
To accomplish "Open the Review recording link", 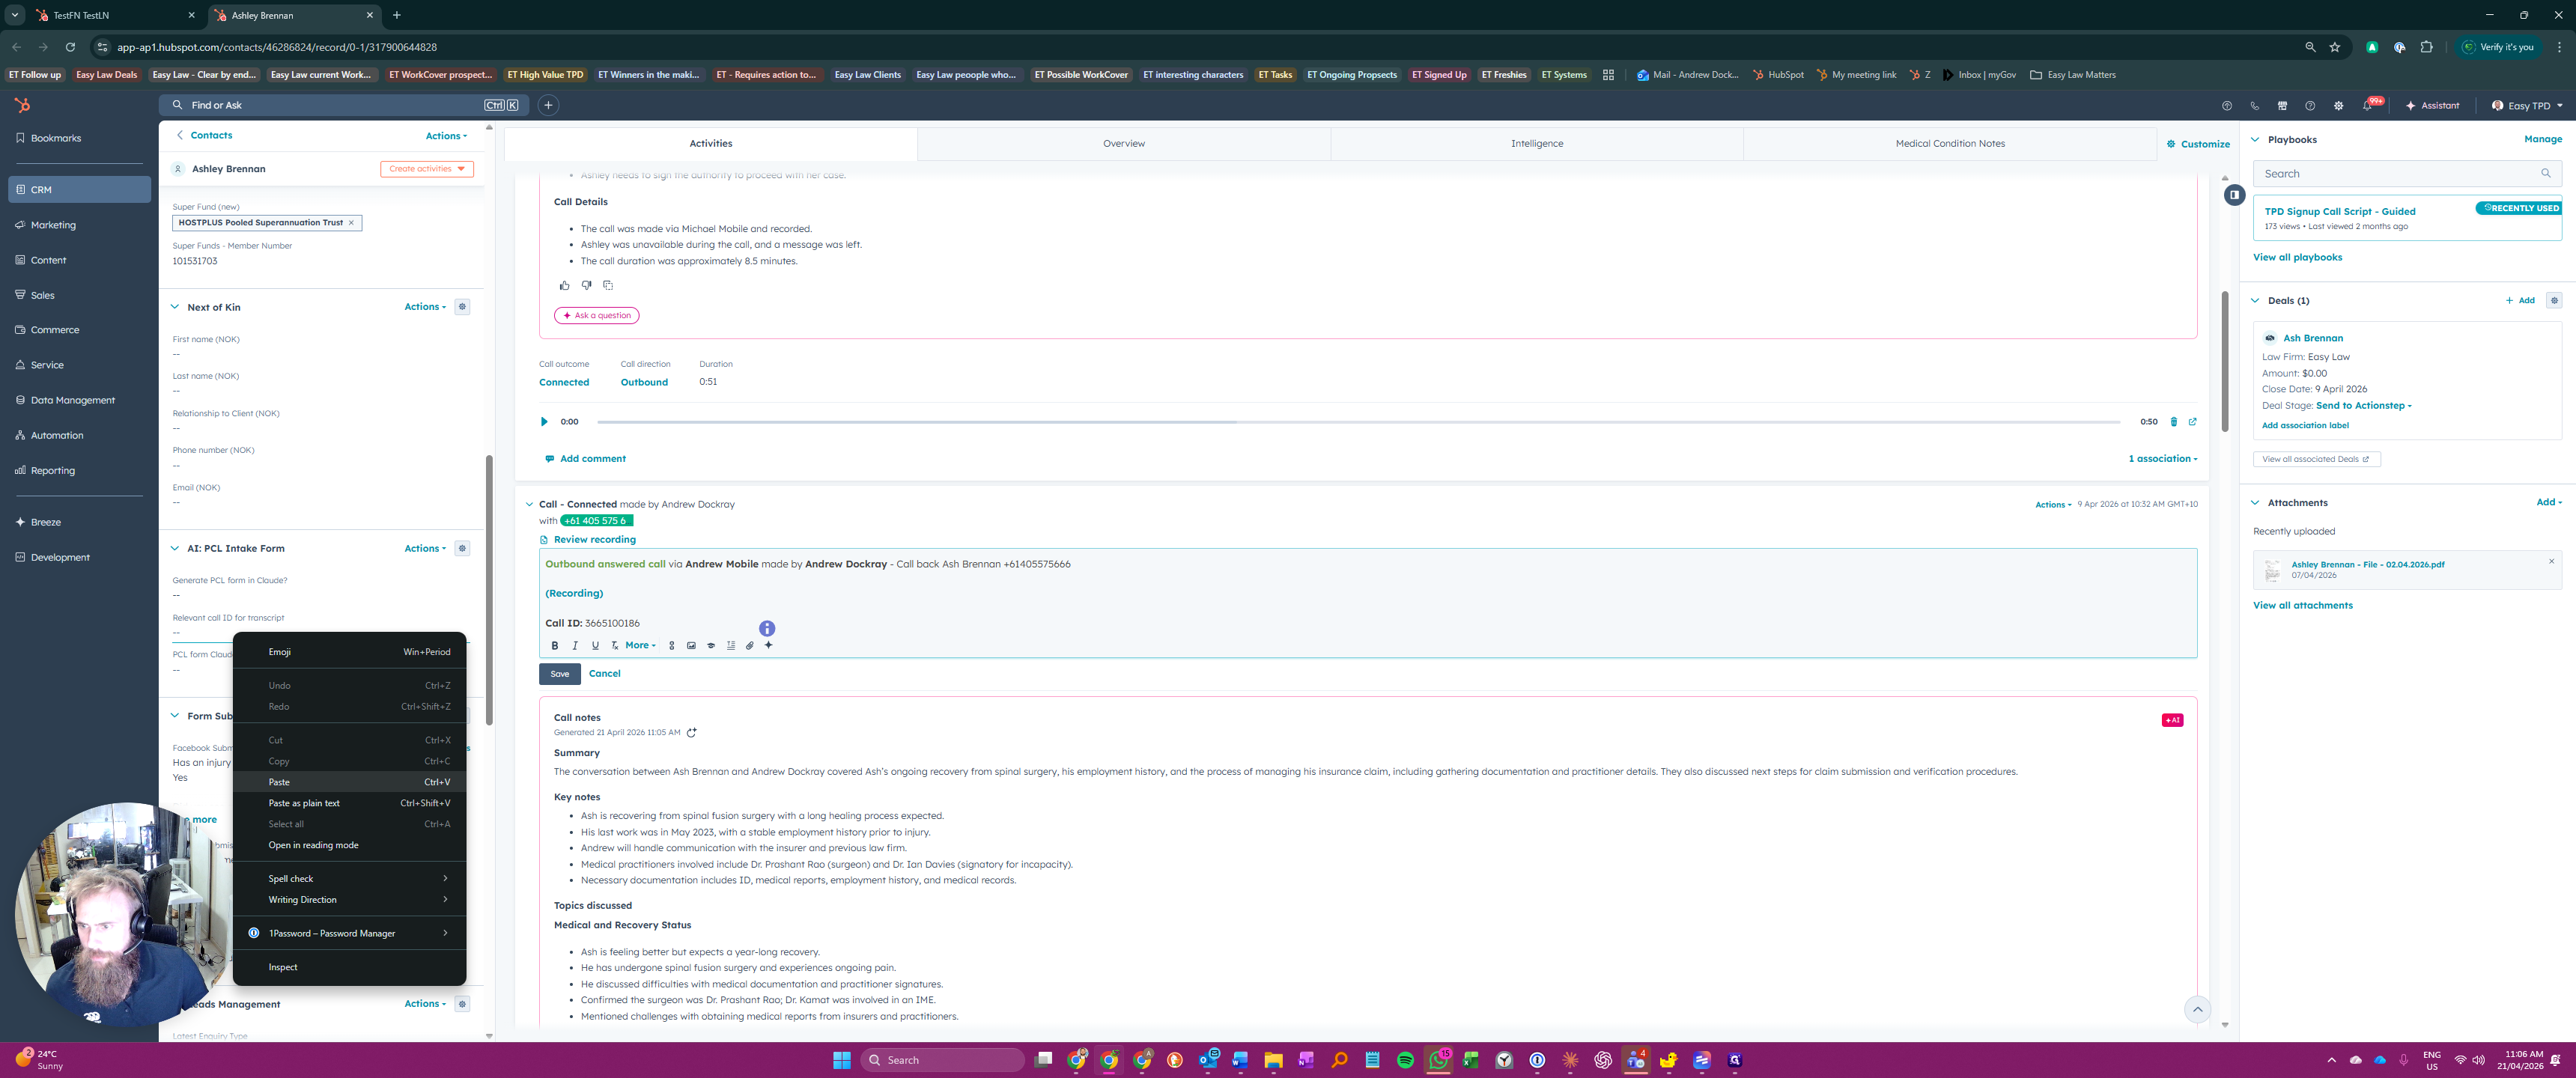I will [x=594, y=540].
